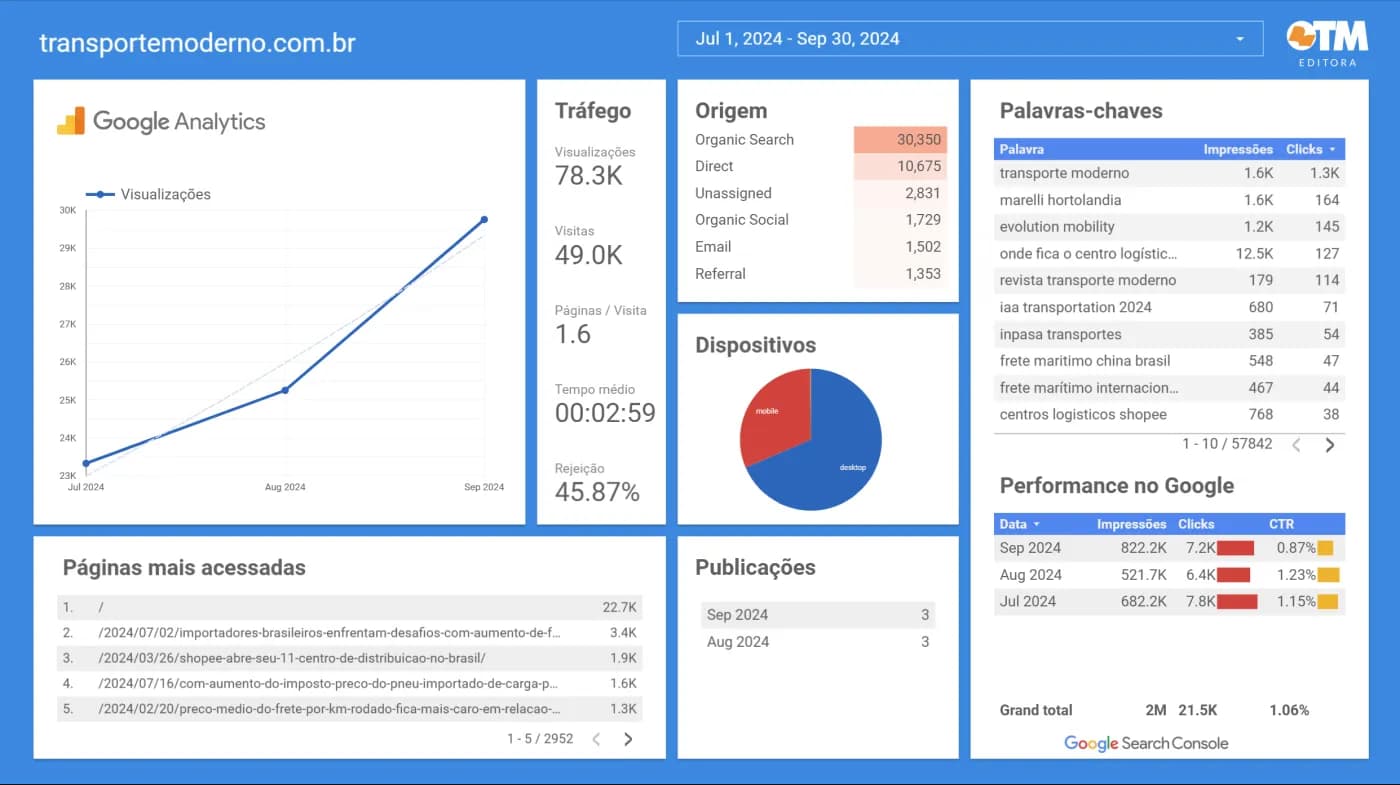The image size is (1400, 785).
Task: Select the Organic Search origin row
Action: pos(744,140)
